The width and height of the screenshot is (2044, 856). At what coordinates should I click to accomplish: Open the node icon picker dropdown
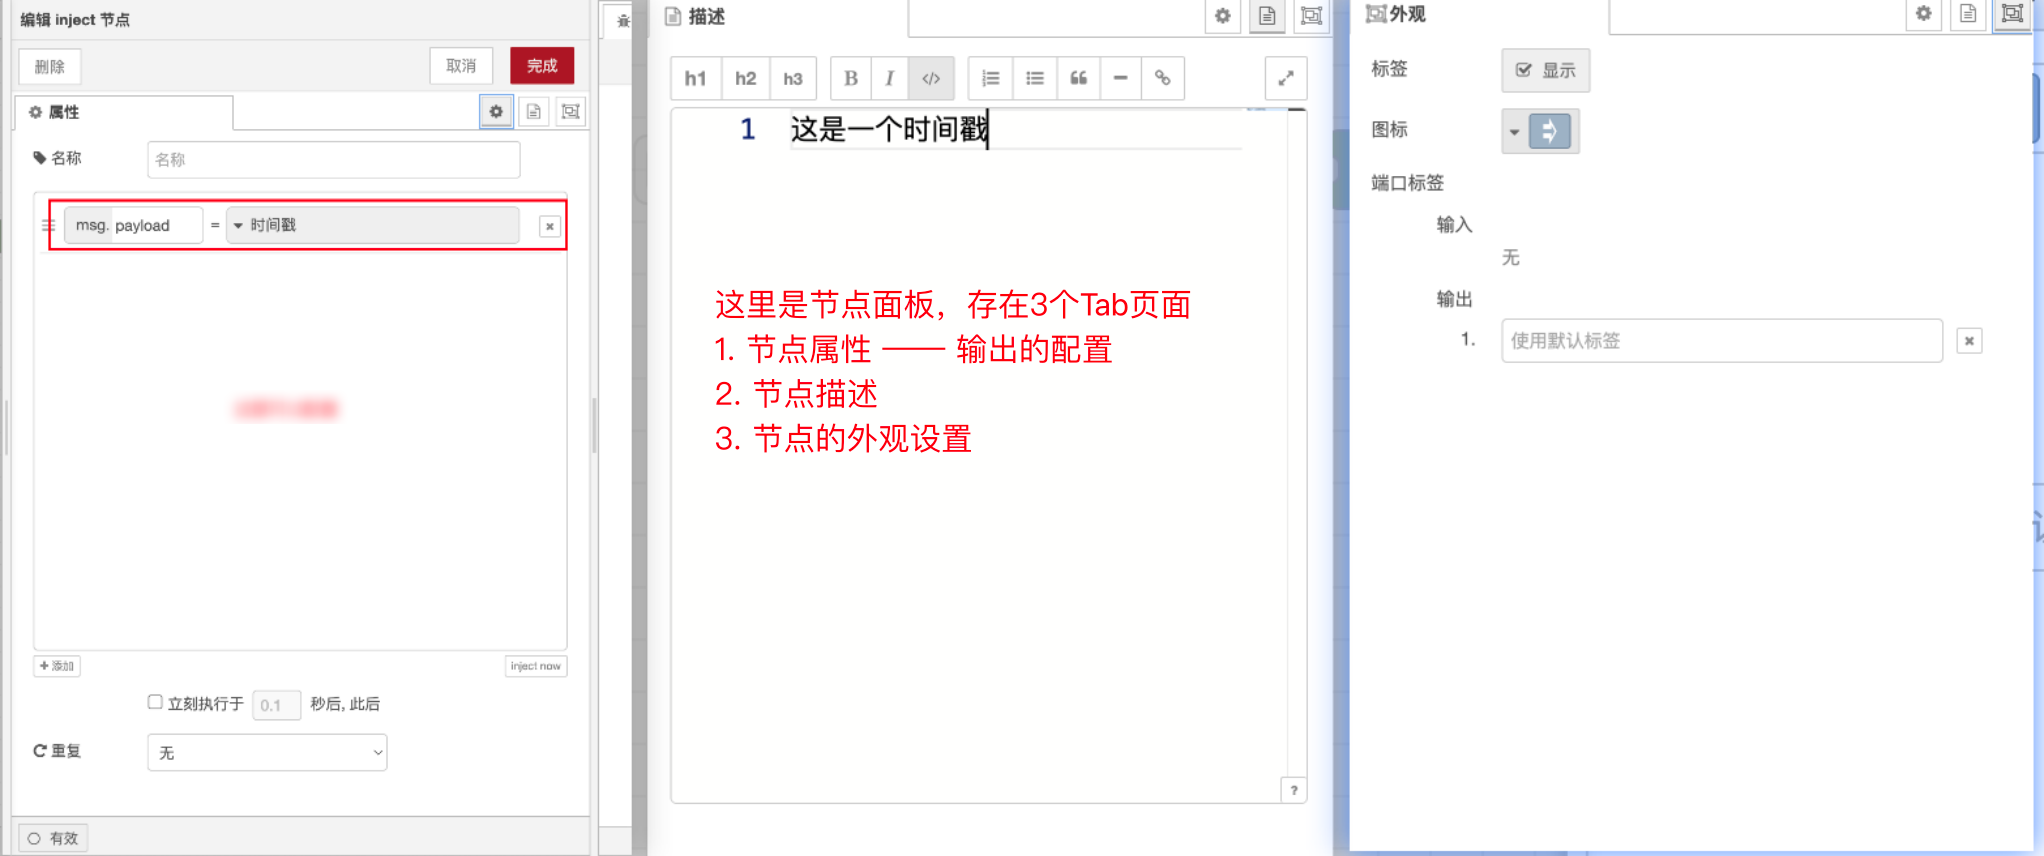[x=1540, y=131]
